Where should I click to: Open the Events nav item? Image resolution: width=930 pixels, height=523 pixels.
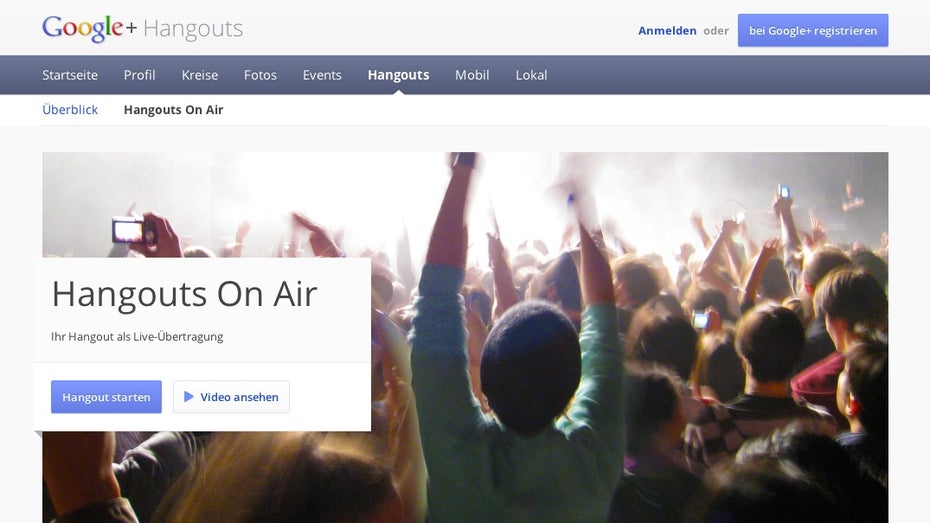tap(322, 75)
